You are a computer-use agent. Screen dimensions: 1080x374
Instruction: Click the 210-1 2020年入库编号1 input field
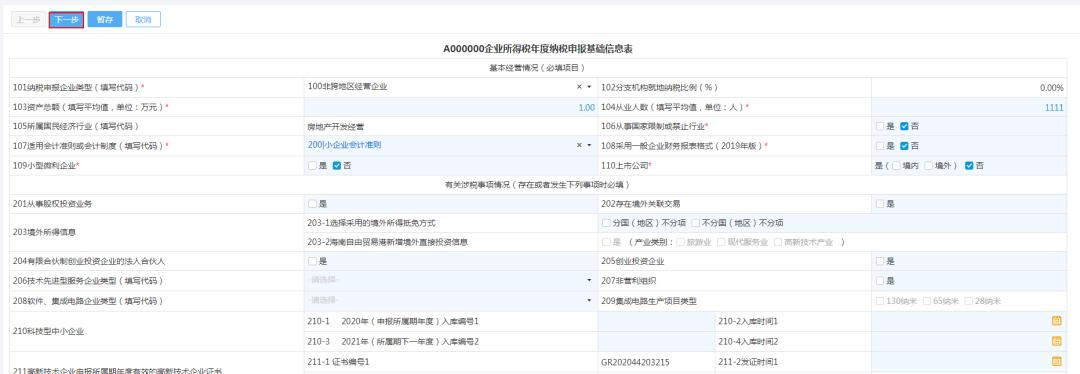point(656,321)
